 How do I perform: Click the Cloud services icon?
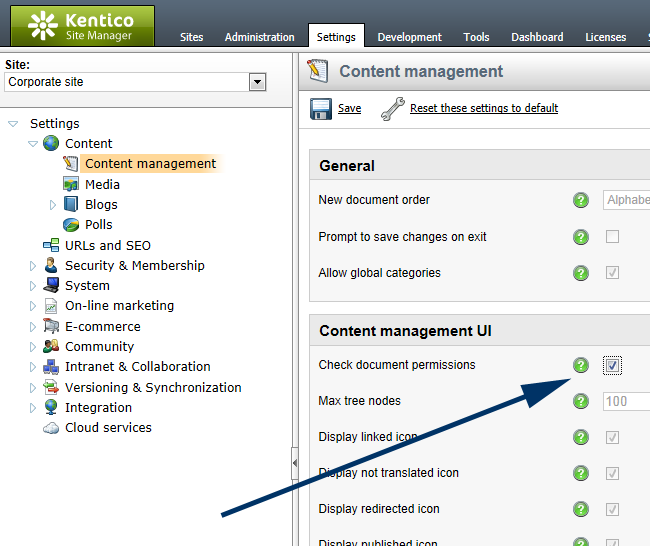pos(51,428)
